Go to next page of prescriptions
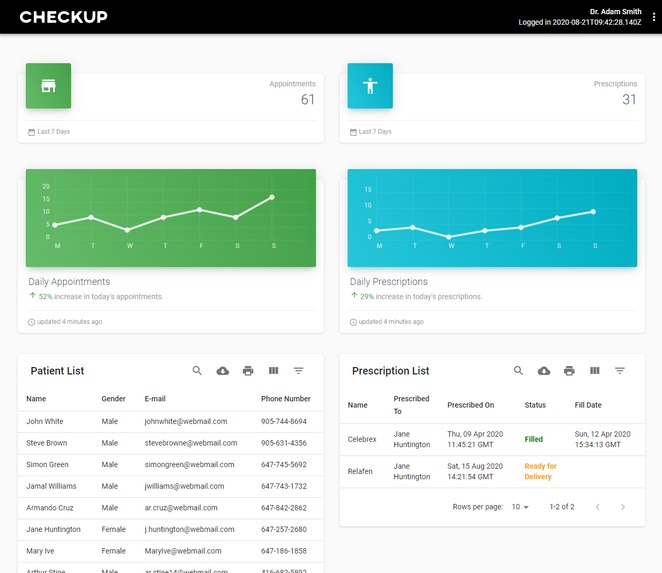662x573 pixels. [x=623, y=507]
